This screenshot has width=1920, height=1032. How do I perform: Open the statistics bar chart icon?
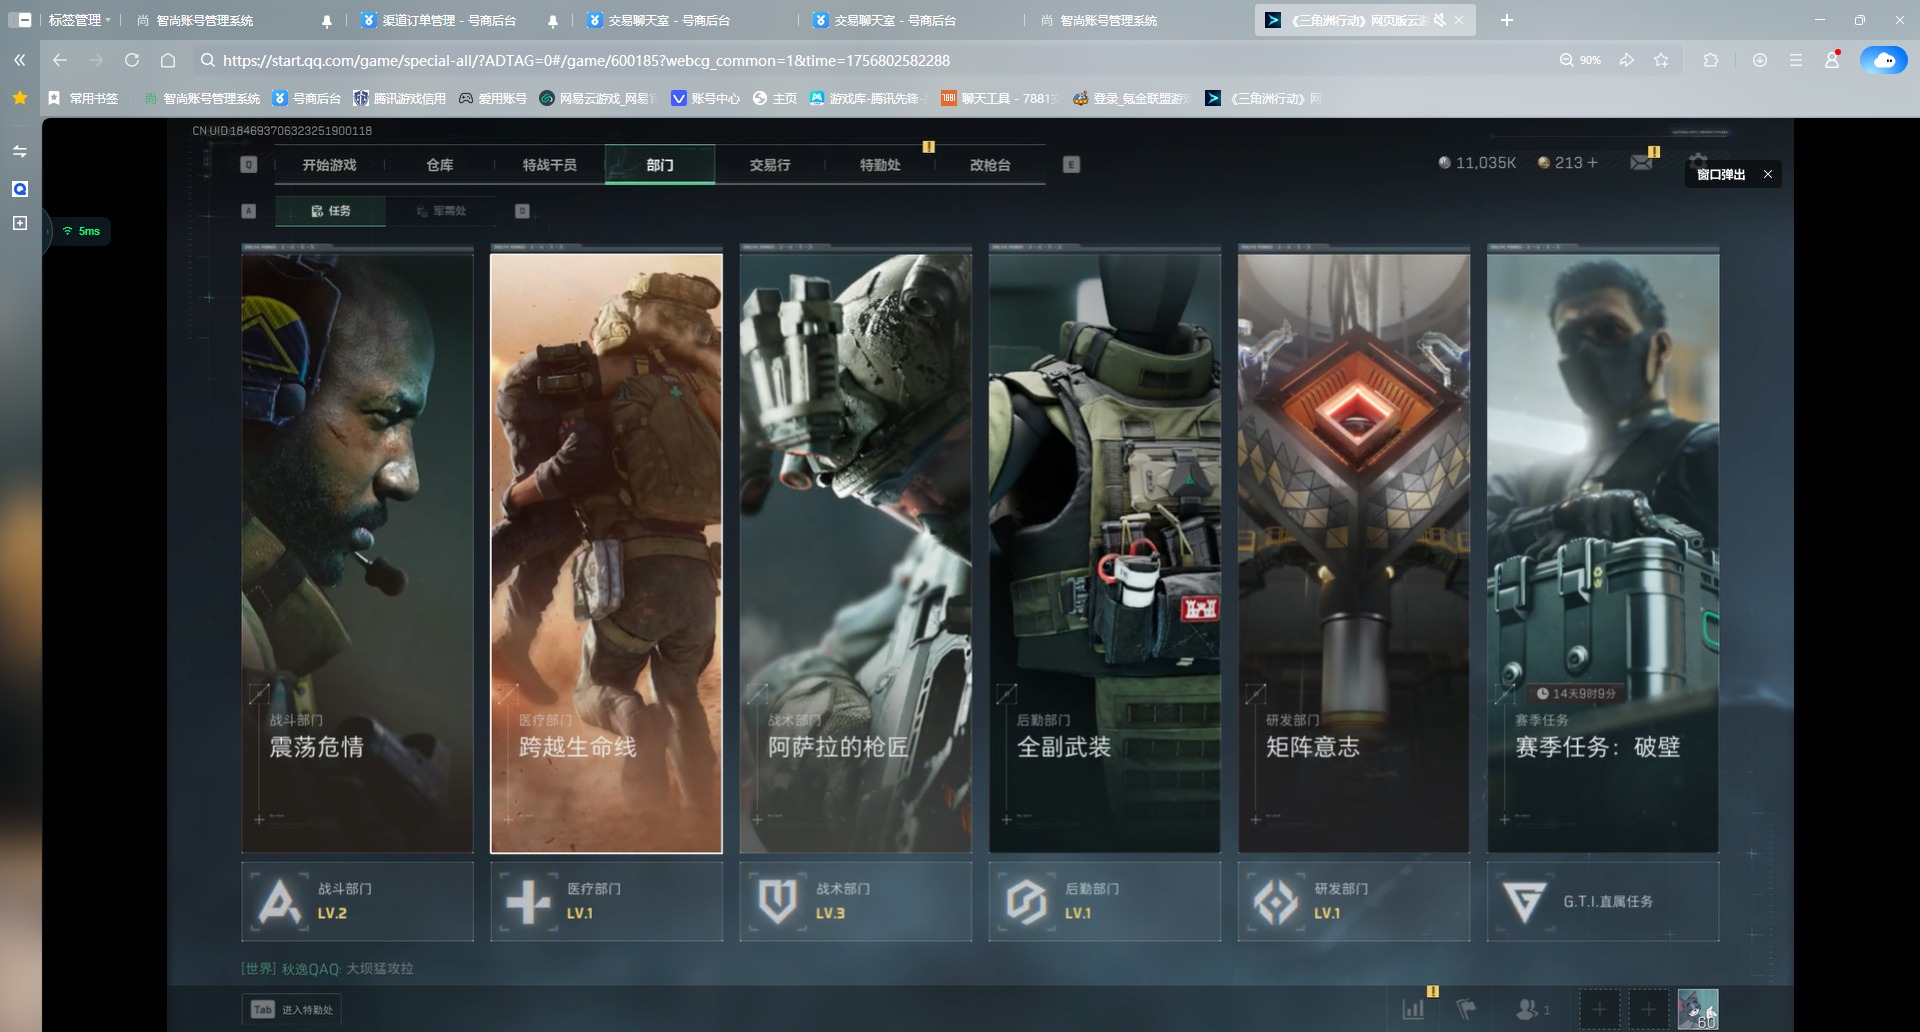click(1413, 1009)
